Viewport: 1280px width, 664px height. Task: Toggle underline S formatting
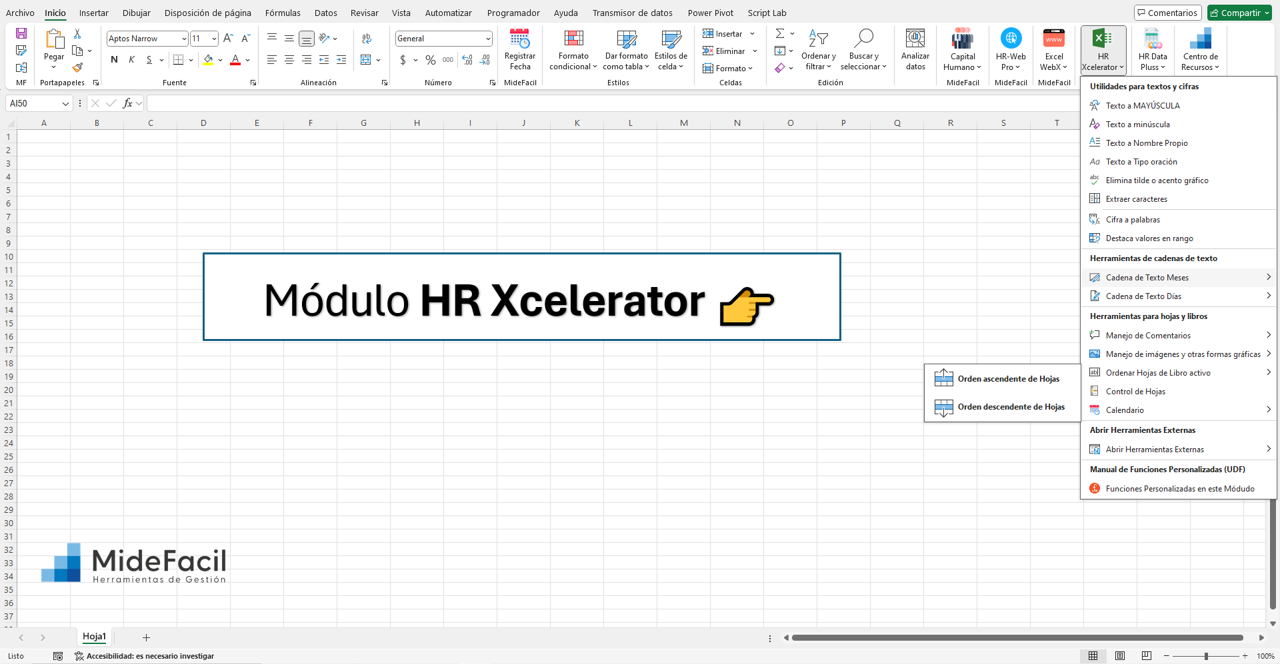[149, 60]
